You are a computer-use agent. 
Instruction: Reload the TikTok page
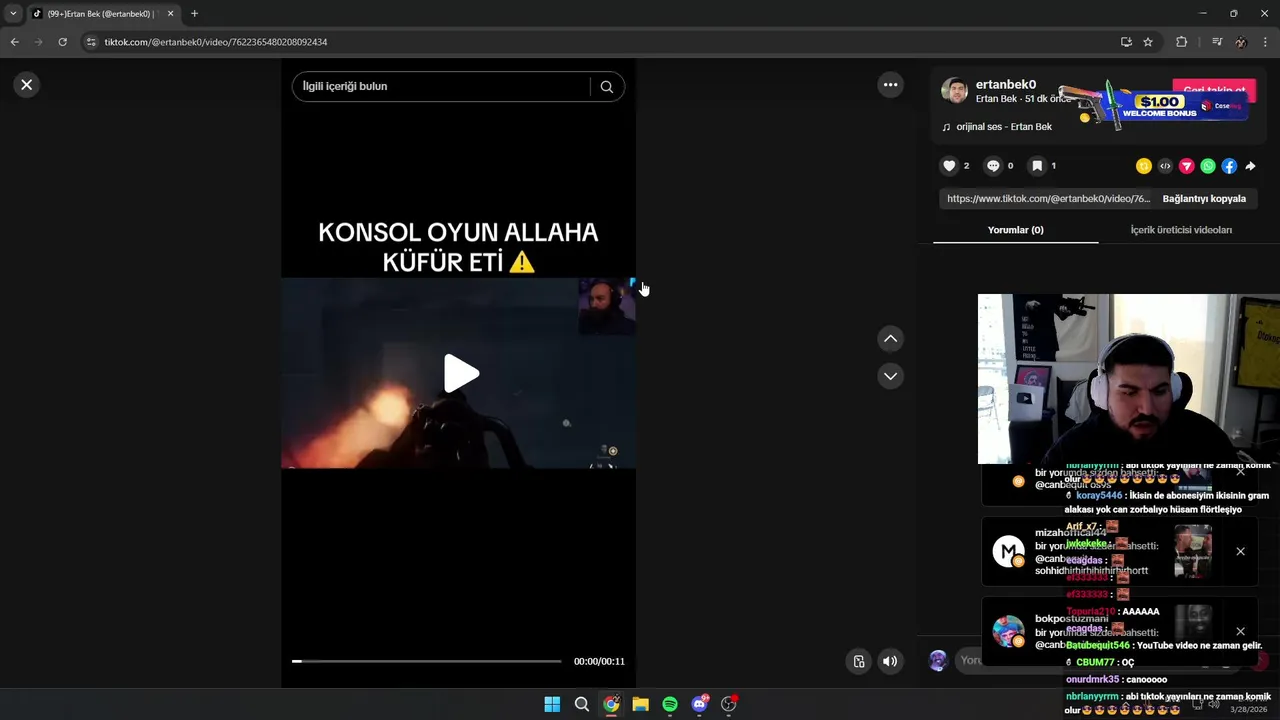(x=62, y=42)
